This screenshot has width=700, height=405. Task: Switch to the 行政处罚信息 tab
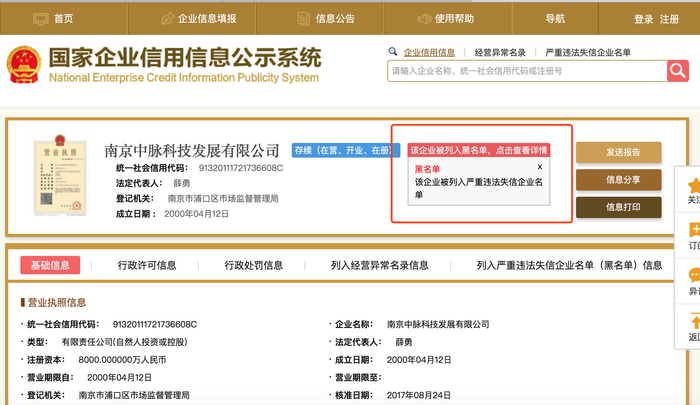pyautogui.click(x=253, y=265)
